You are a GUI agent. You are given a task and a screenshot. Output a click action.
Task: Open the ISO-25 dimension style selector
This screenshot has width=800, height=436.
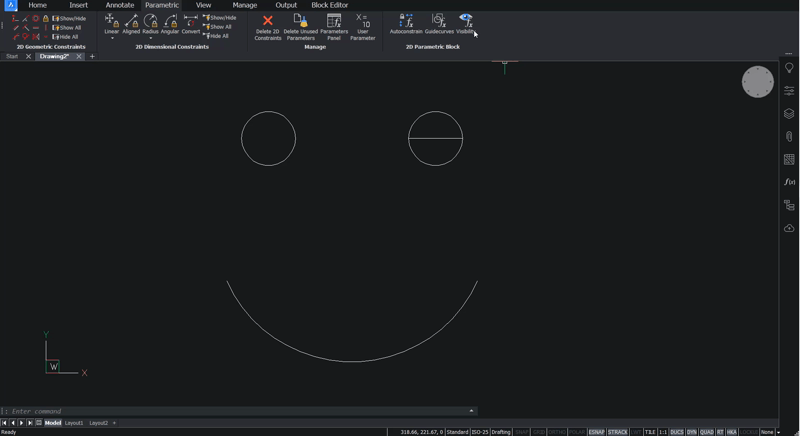(x=480, y=432)
